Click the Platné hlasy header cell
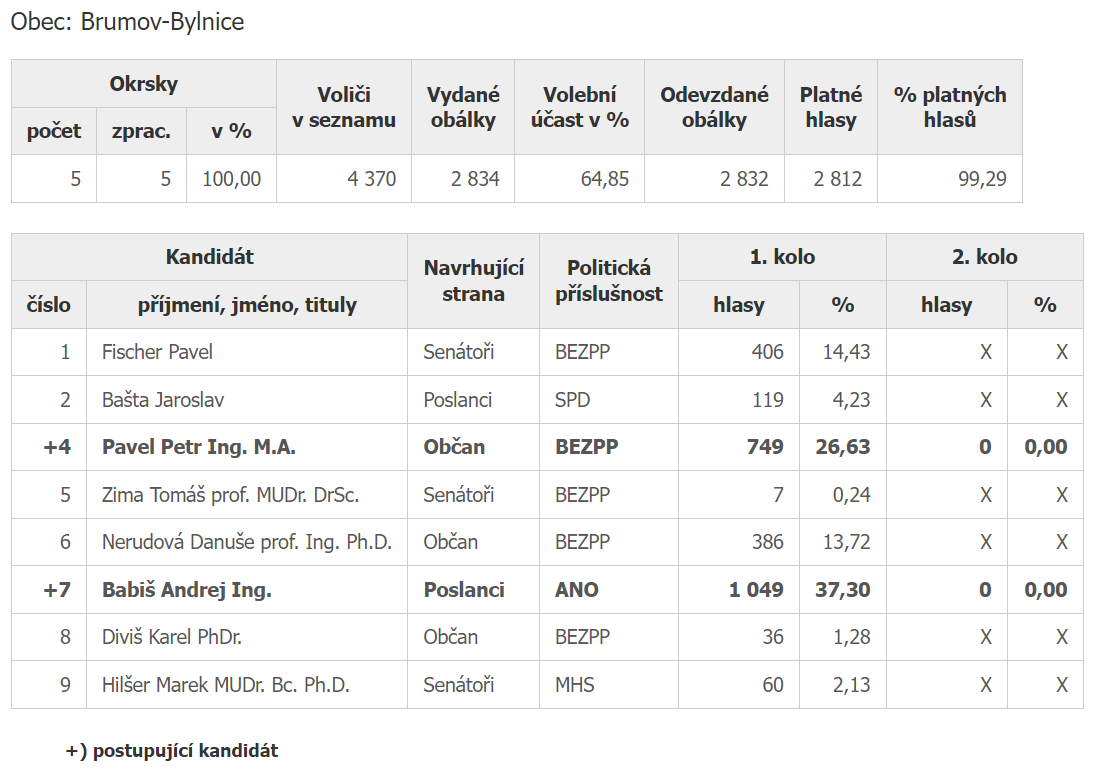The height and width of the screenshot is (780, 1104). pos(830,107)
